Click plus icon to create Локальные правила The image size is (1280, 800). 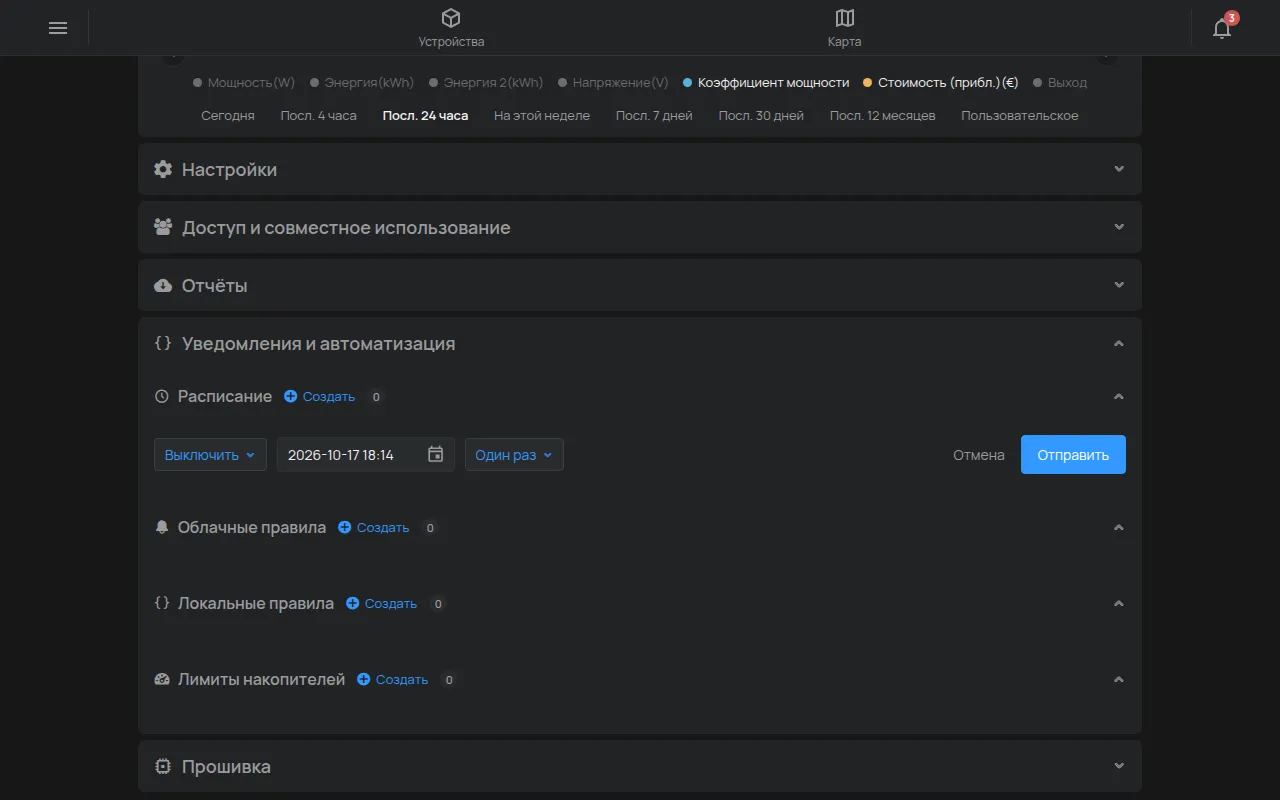tap(352, 603)
